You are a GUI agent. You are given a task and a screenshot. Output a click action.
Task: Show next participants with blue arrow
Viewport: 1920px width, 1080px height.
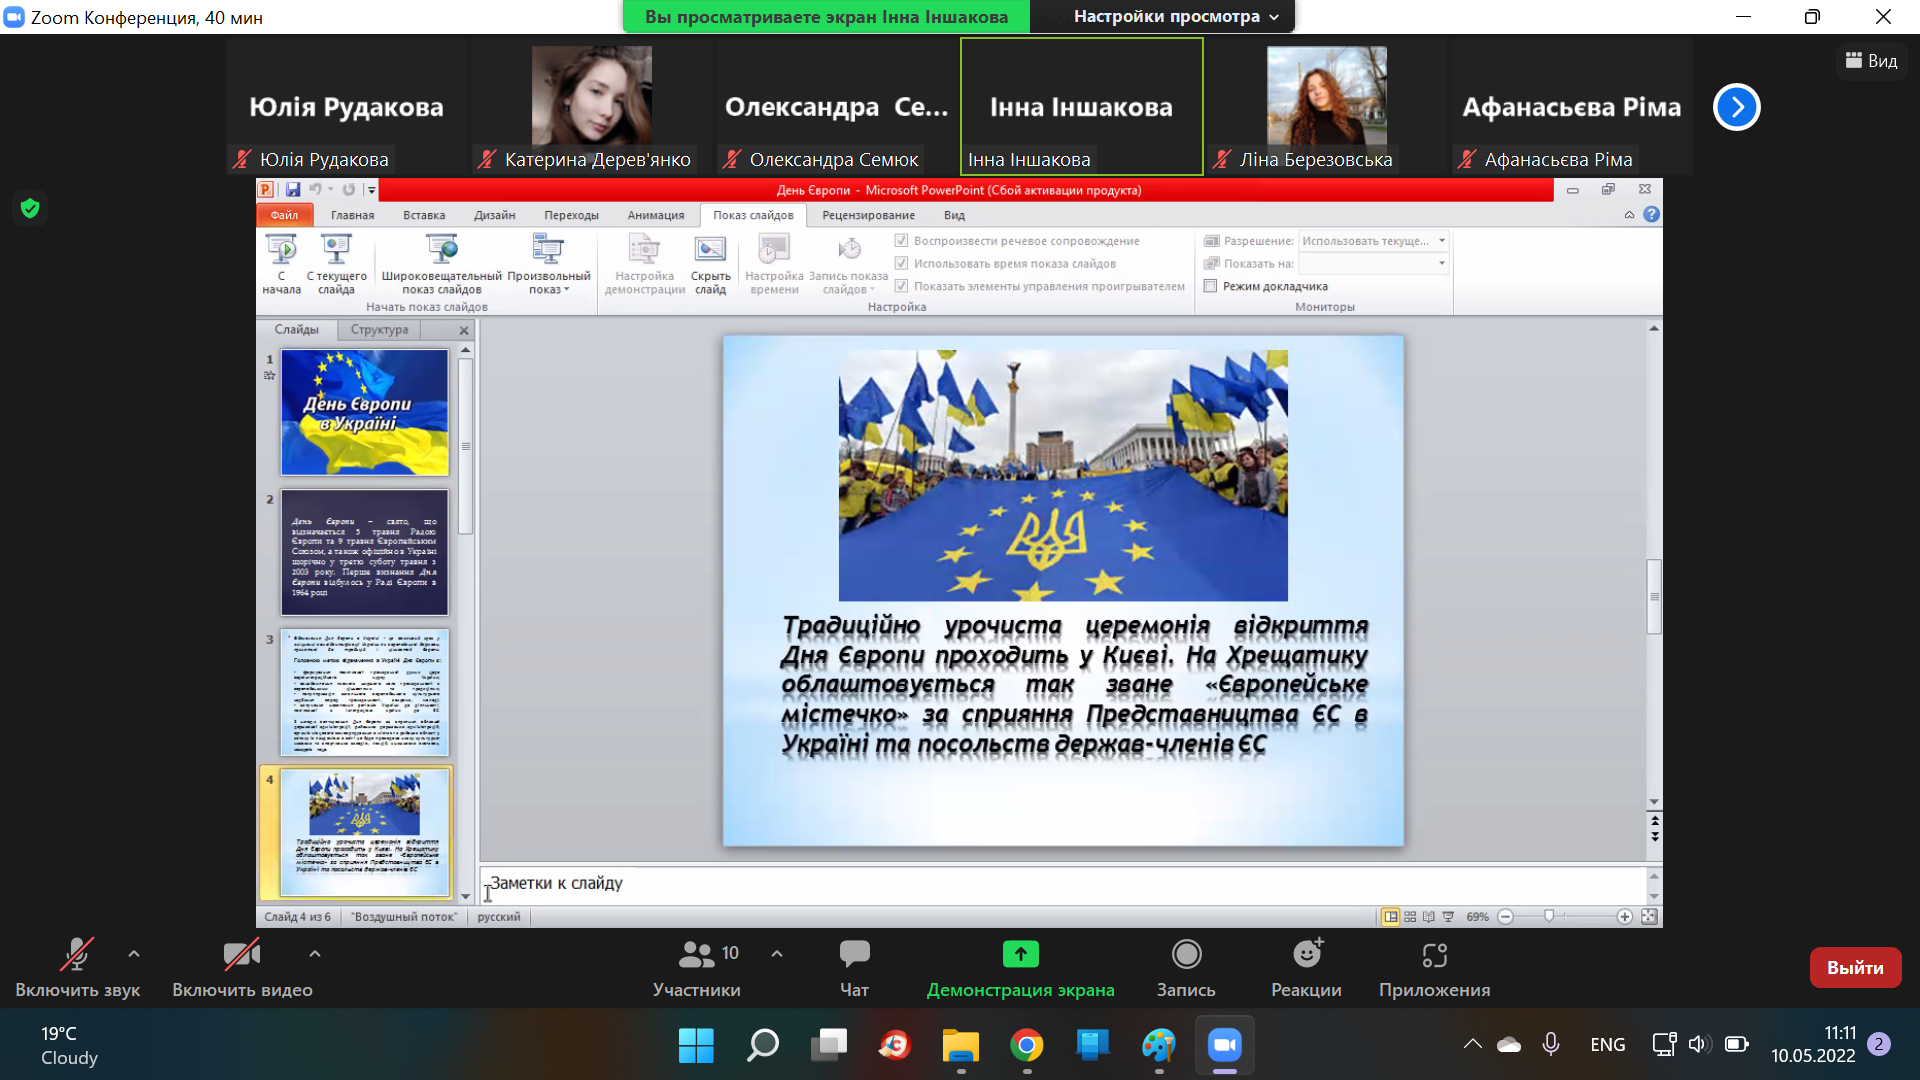pos(1736,107)
